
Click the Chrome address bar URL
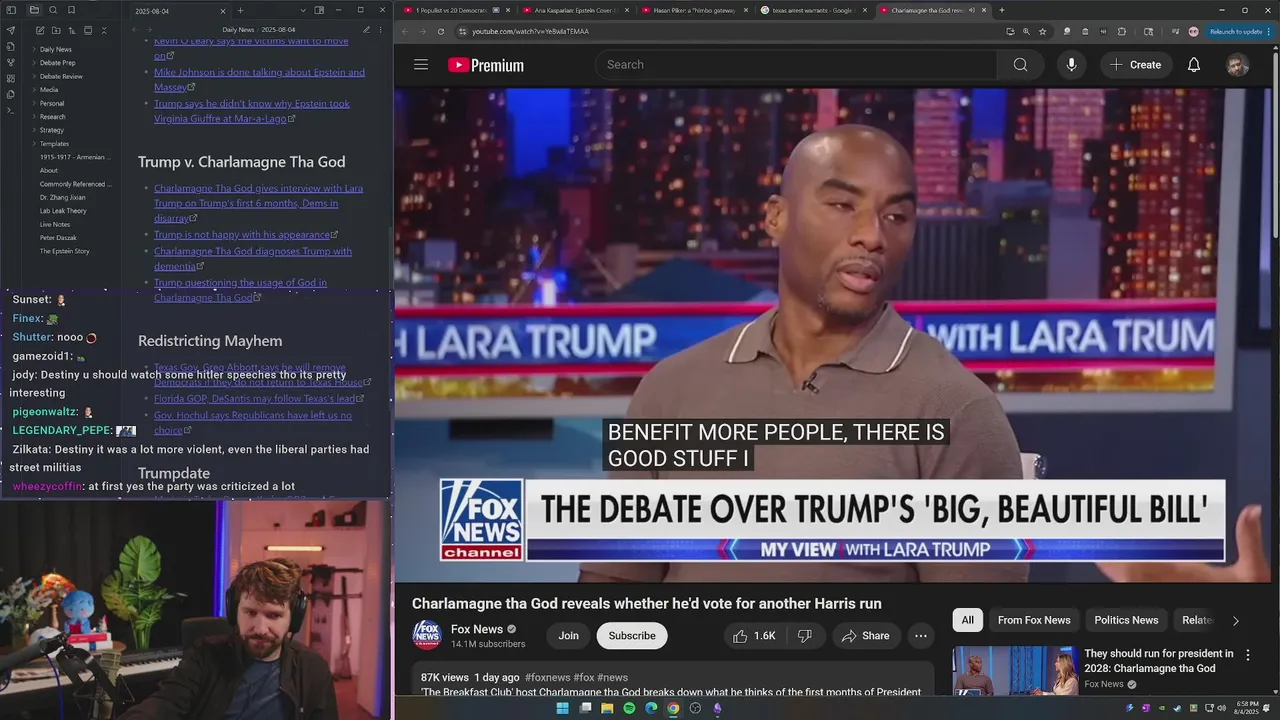point(530,31)
